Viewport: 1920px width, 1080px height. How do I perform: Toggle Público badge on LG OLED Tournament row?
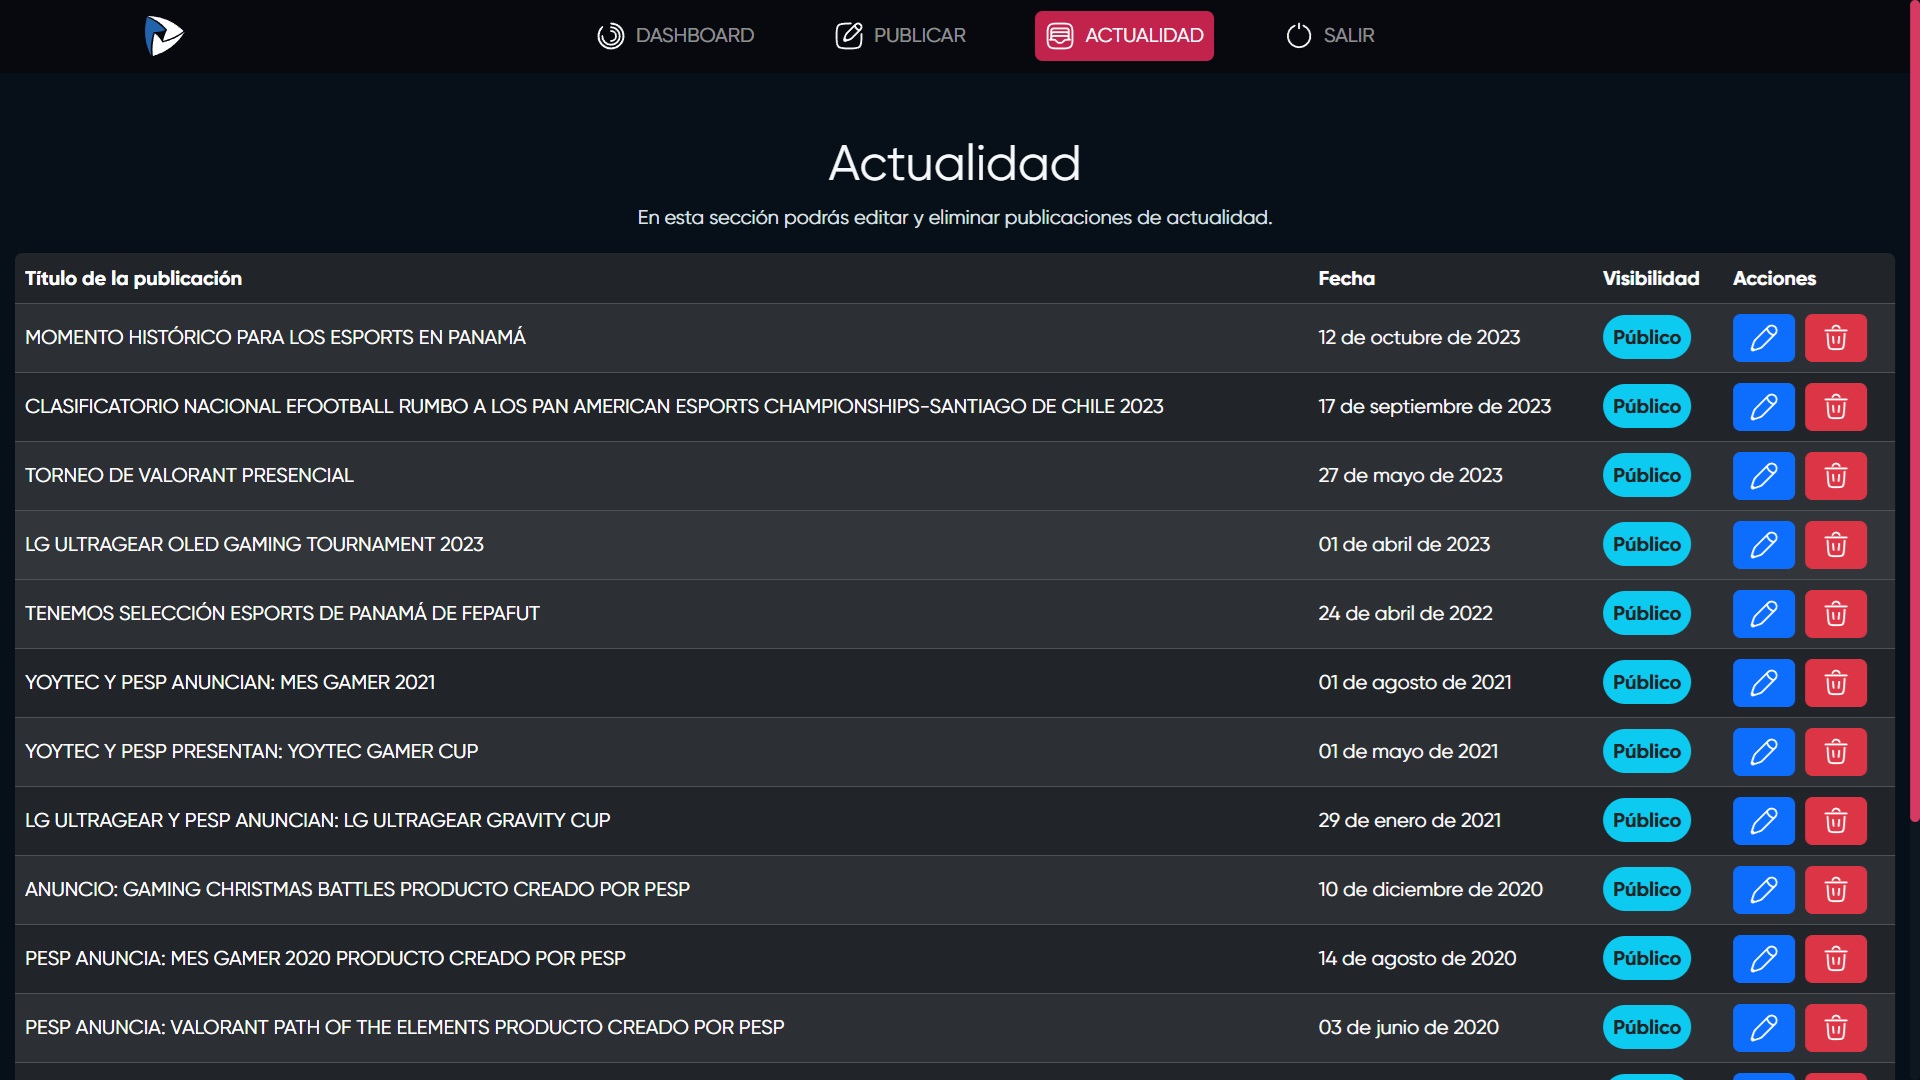1647,545
